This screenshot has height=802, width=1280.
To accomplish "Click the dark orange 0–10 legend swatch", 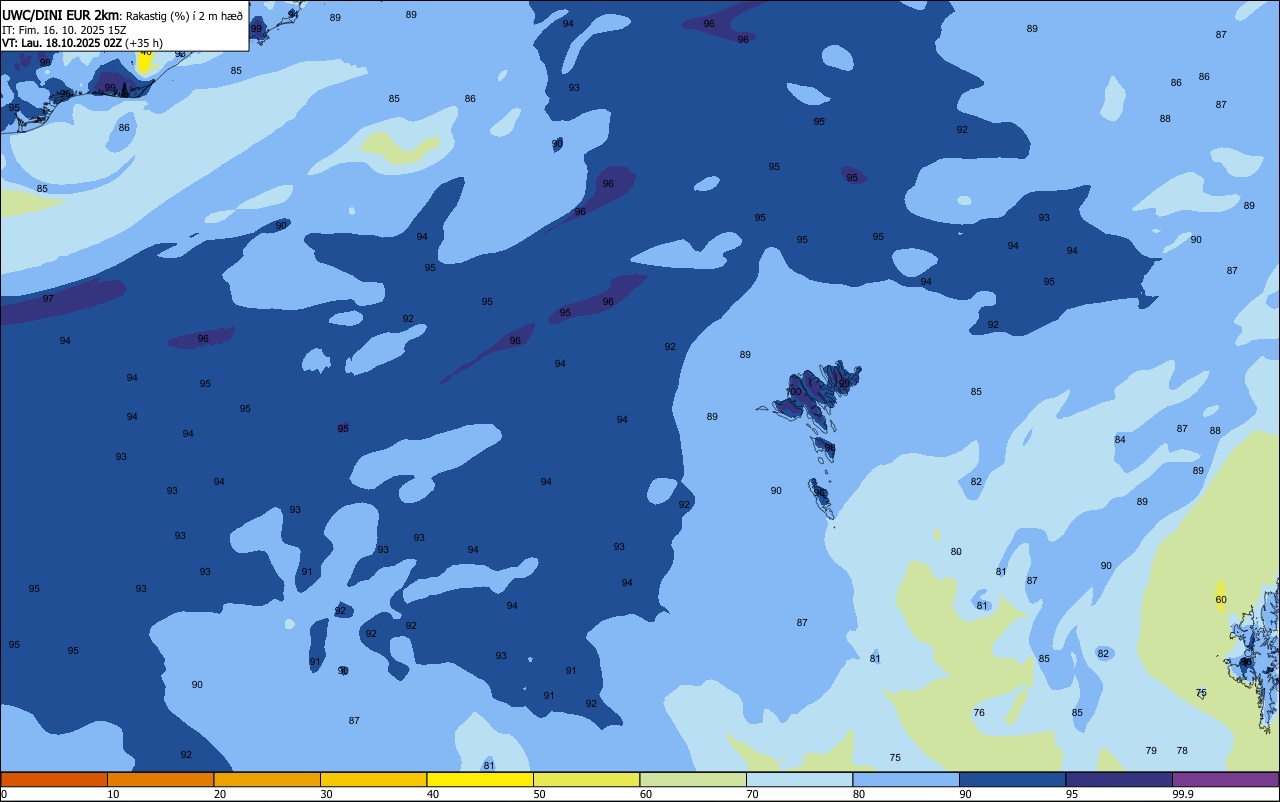I will point(54,779).
